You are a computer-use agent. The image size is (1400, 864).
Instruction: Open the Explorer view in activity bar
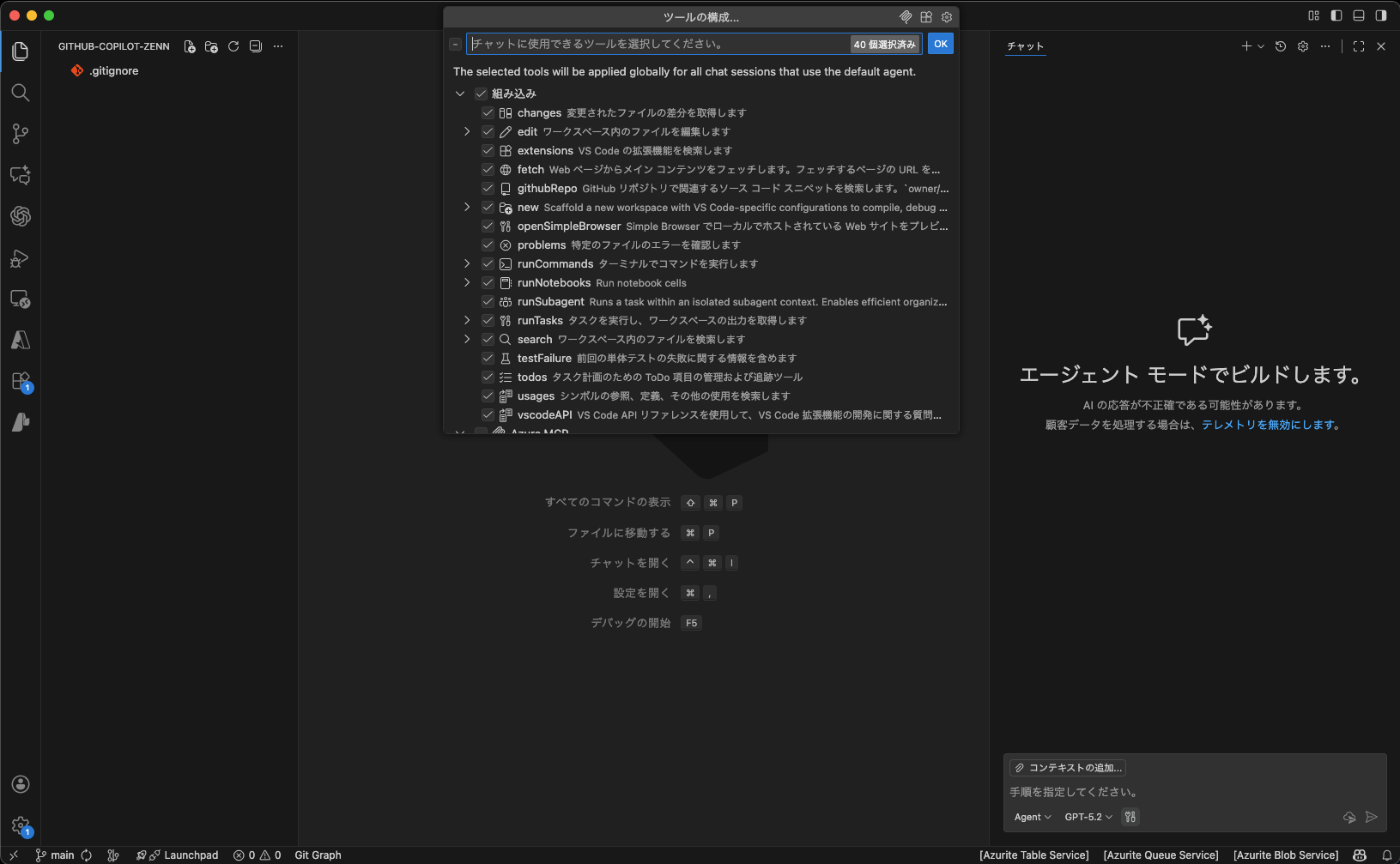click(20, 51)
